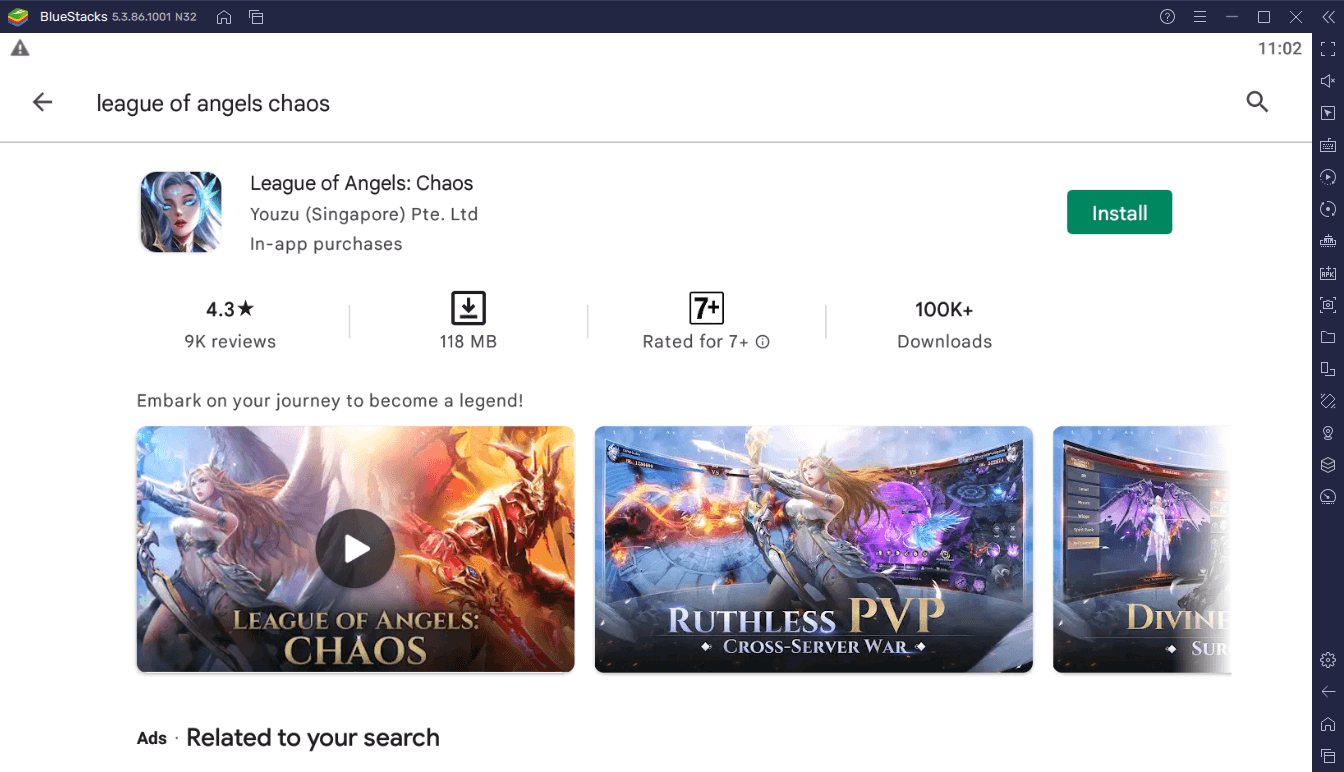Click the sidebar play-circle macro icon
This screenshot has width=1344, height=772.
point(1328,177)
